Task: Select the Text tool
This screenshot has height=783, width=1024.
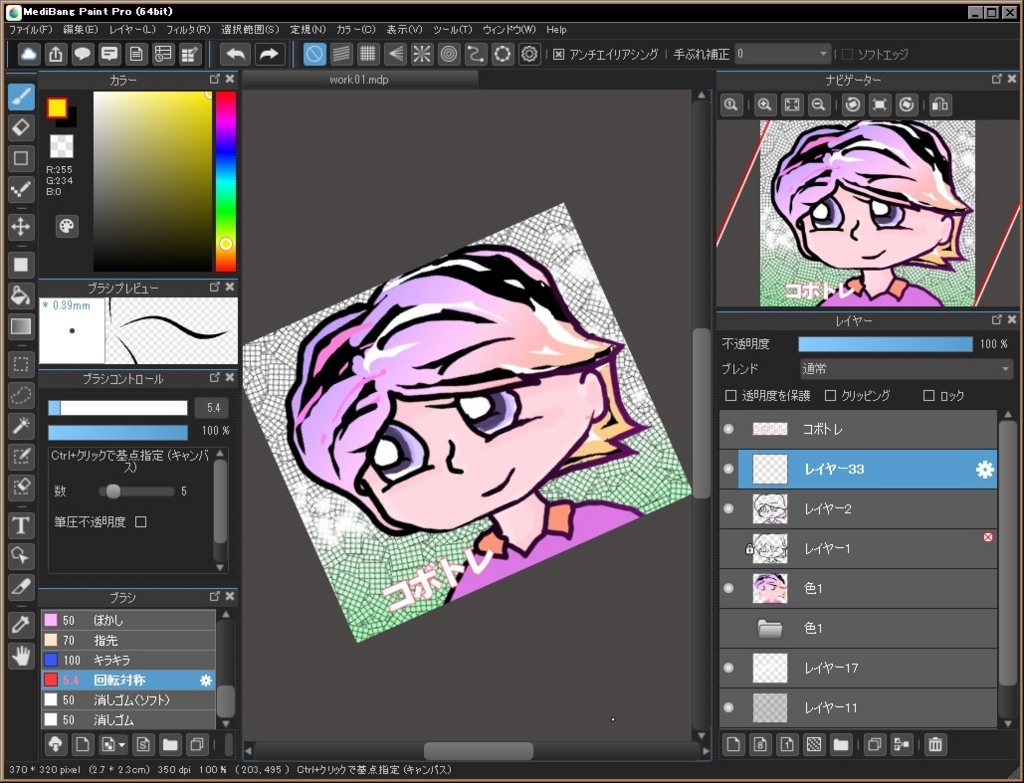Action: [x=21, y=525]
